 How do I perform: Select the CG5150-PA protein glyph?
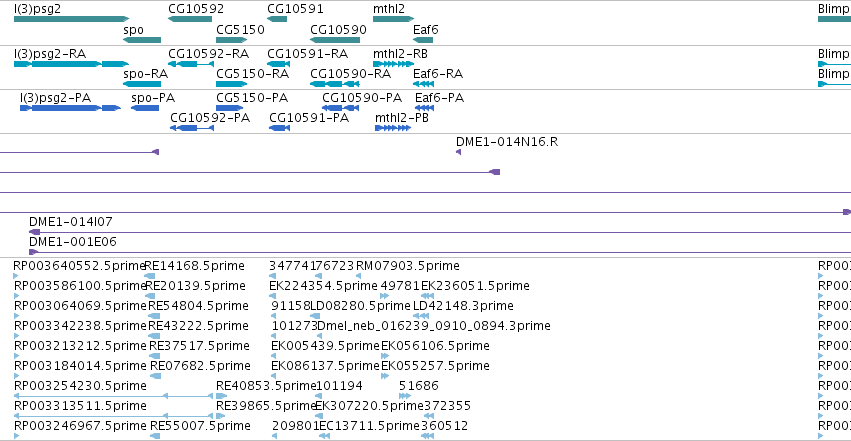click(230, 108)
